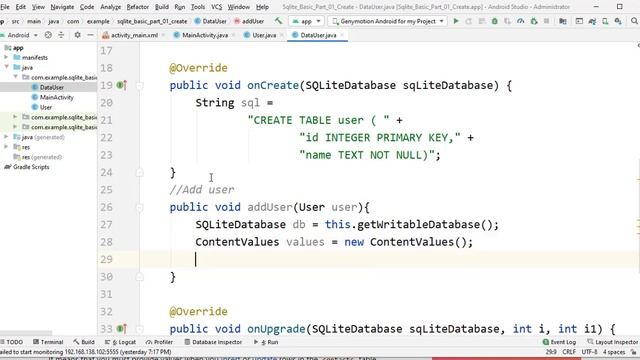The height and width of the screenshot is (360, 640).
Task: Open the Database Inspector tool window
Action: click(213, 342)
